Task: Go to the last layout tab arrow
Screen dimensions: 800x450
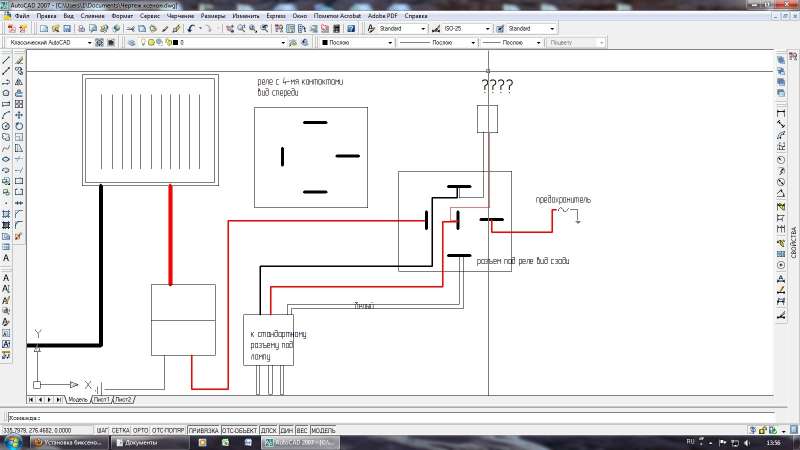Action: click(59, 399)
